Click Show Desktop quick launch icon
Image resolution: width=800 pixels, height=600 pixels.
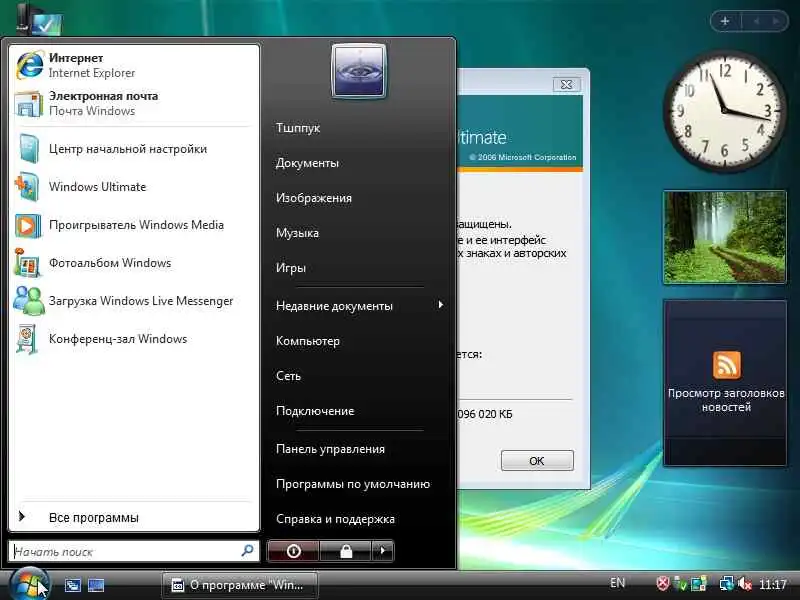(x=96, y=585)
